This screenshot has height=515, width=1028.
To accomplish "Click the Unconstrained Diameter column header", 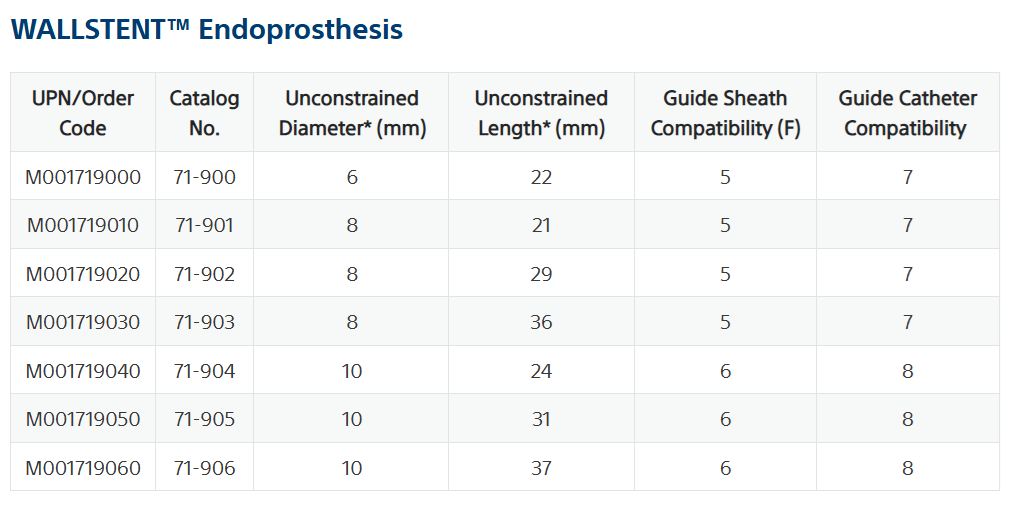I will pyautogui.click(x=352, y=113).
